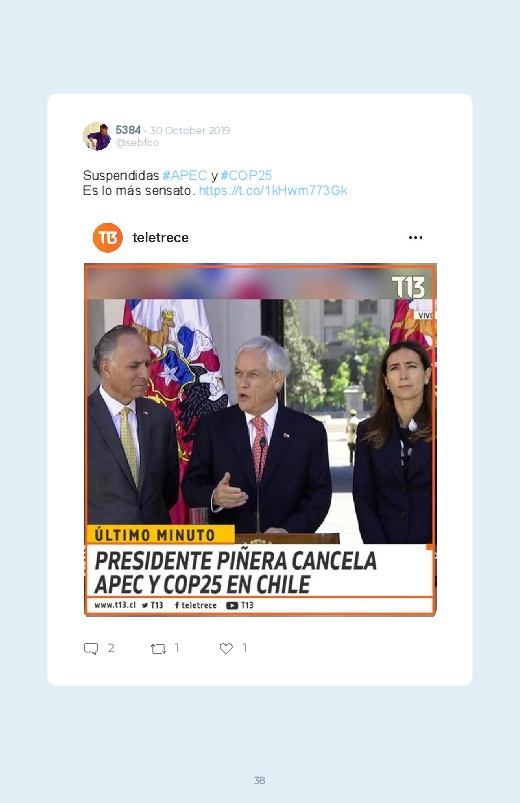Click the #COP25 hashtag
520x803 pixels.
tap(246, 176)
